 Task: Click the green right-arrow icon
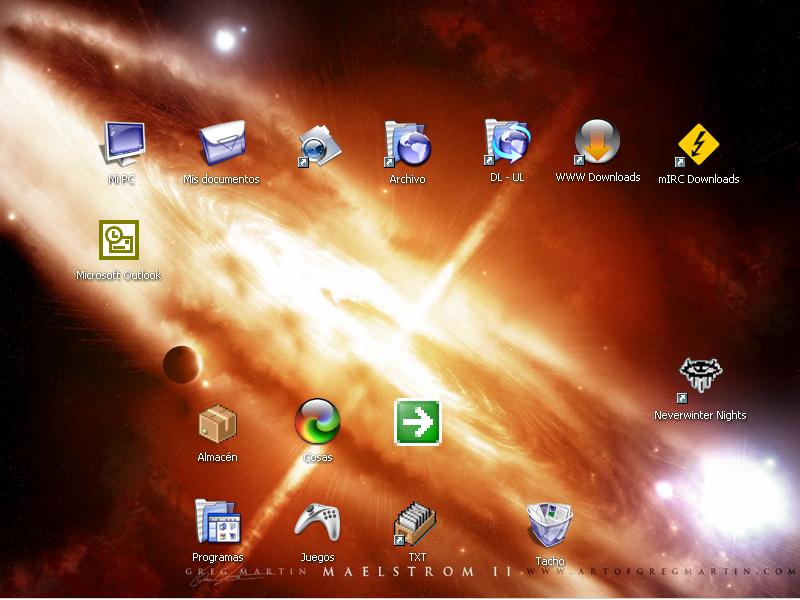click(x=417, y=422)
